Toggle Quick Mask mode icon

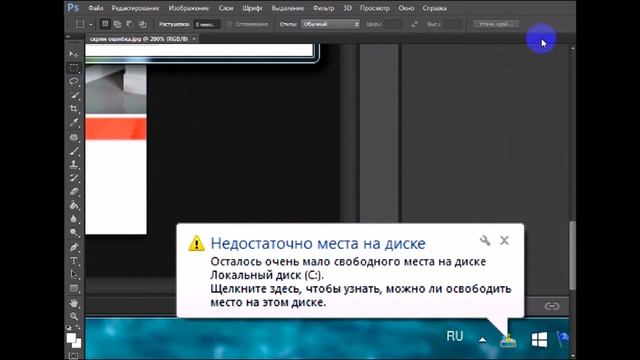click(73, 356)
